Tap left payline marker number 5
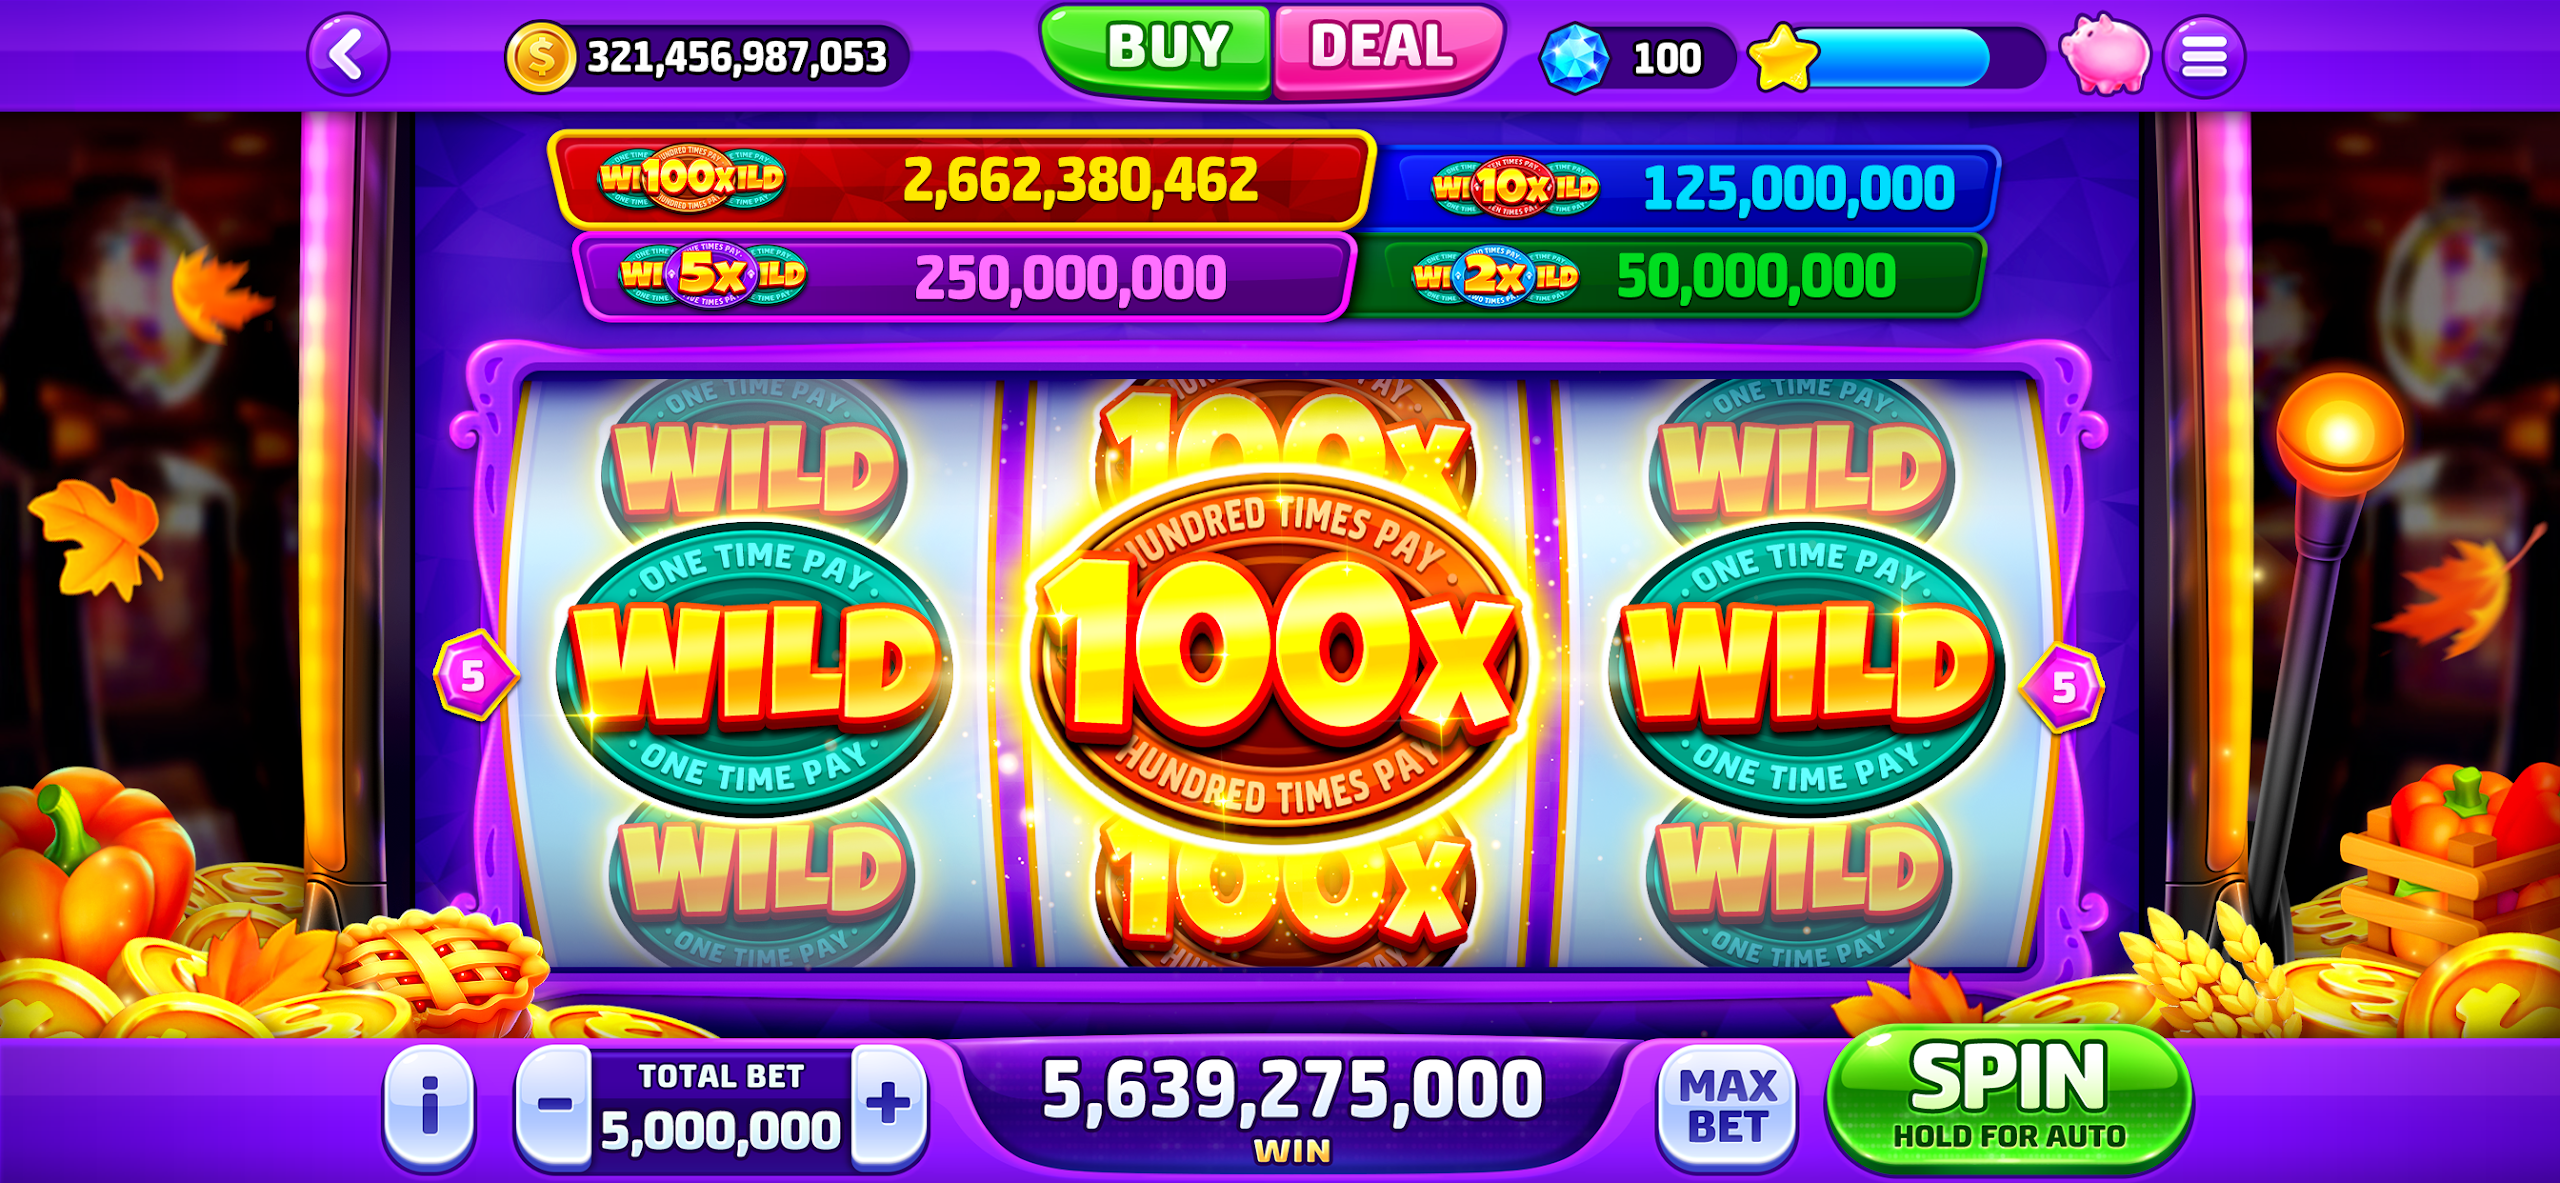Screen dimensions: 2560x1183 pos(475,675)
